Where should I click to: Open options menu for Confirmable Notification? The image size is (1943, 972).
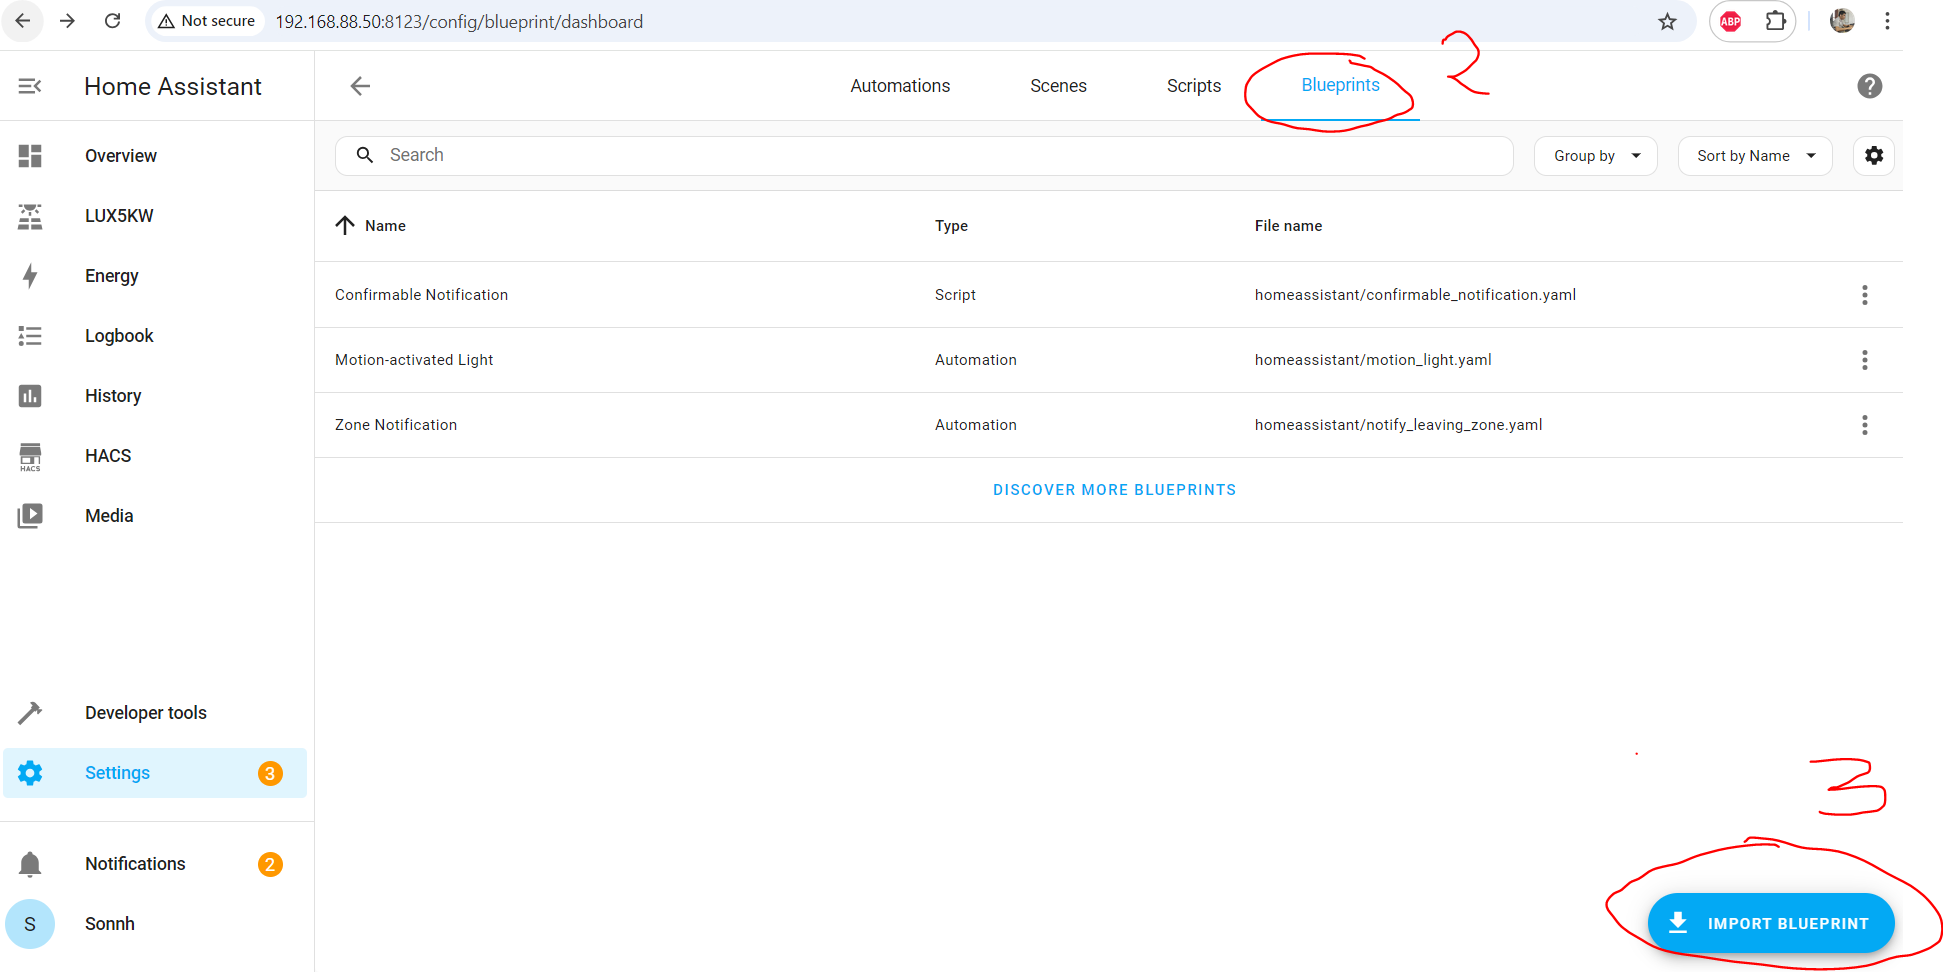pos(1864,295)
